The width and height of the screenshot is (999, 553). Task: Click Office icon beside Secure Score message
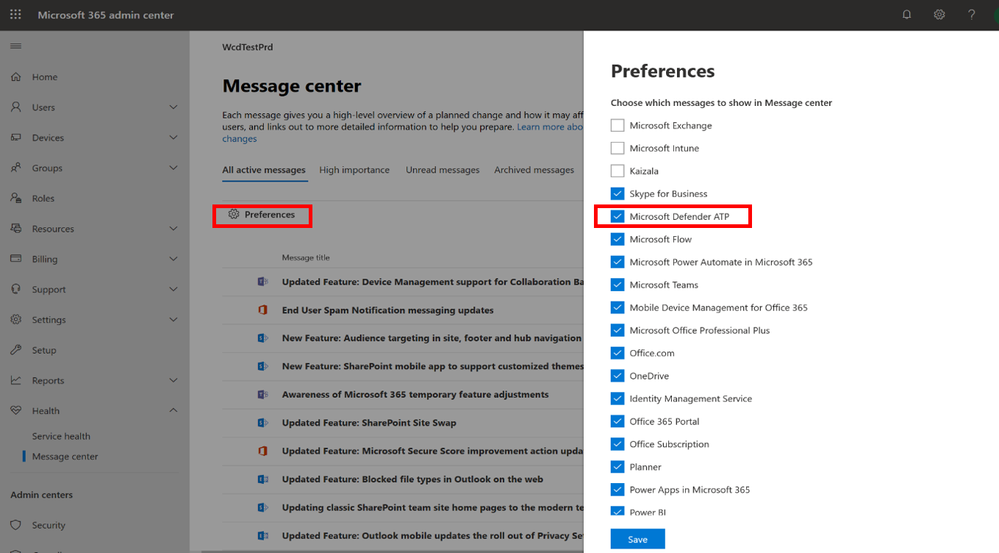[262, 450]
